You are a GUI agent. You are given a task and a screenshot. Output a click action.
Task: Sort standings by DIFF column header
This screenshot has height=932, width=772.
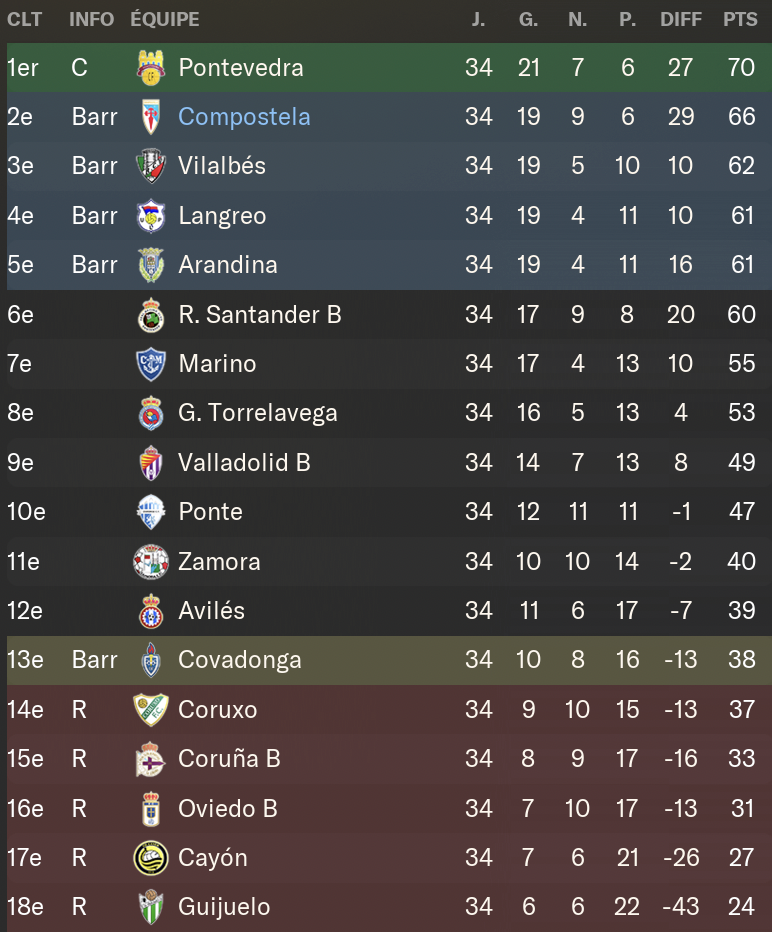click(680, 20)
